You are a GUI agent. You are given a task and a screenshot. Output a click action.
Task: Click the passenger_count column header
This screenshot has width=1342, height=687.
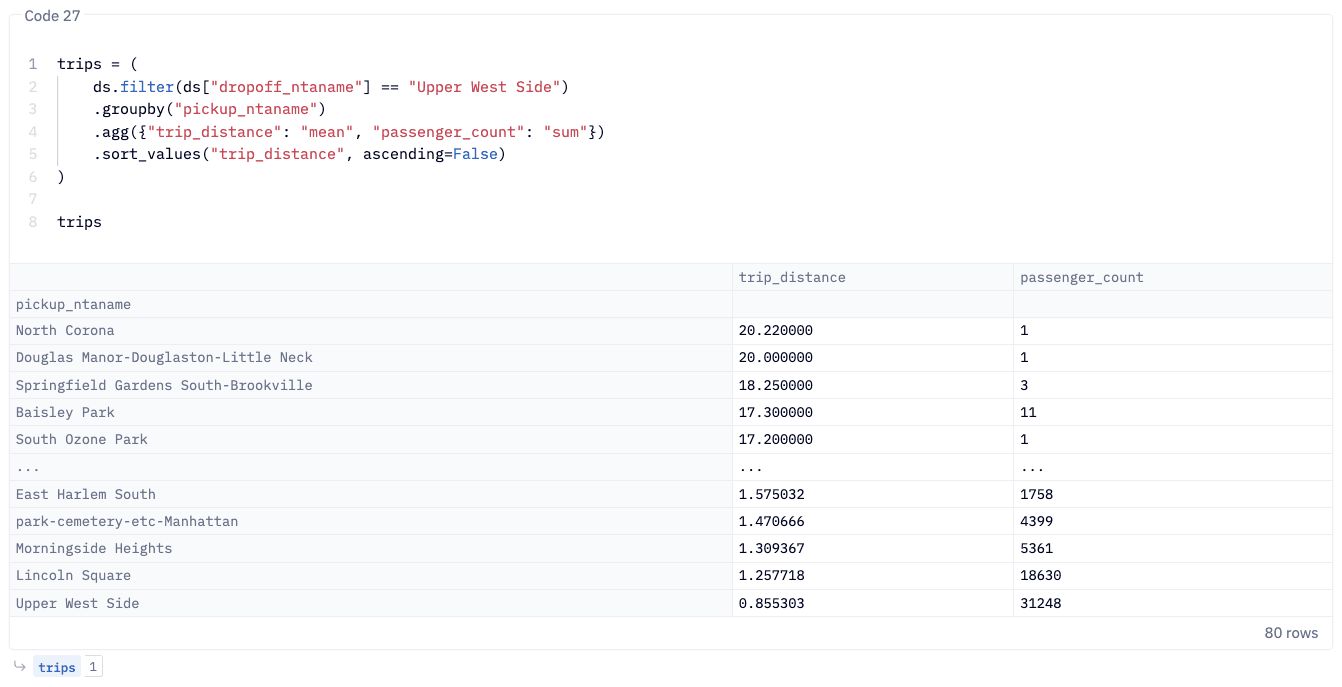click(1081, 277)
